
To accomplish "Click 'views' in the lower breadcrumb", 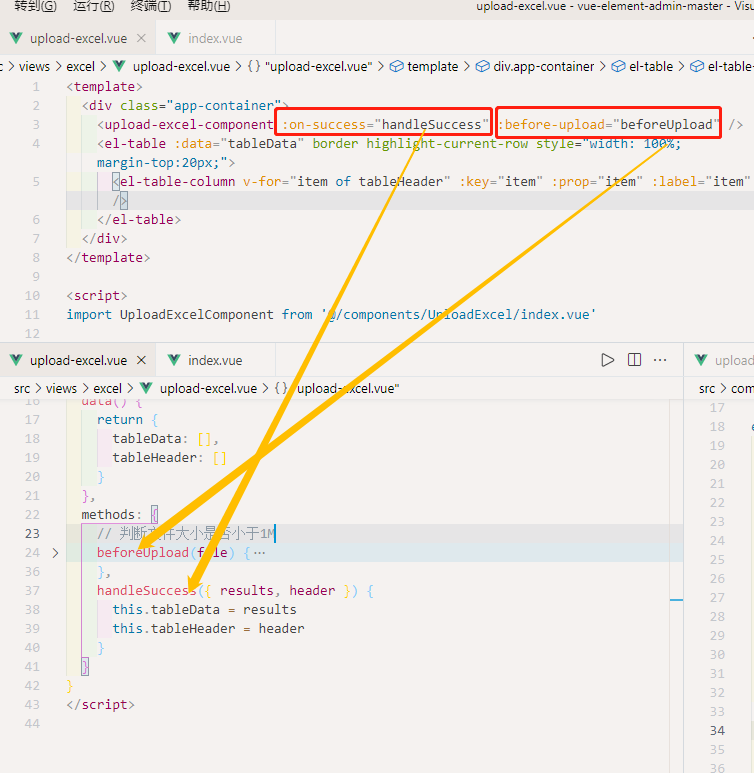I will coord(61,388).
